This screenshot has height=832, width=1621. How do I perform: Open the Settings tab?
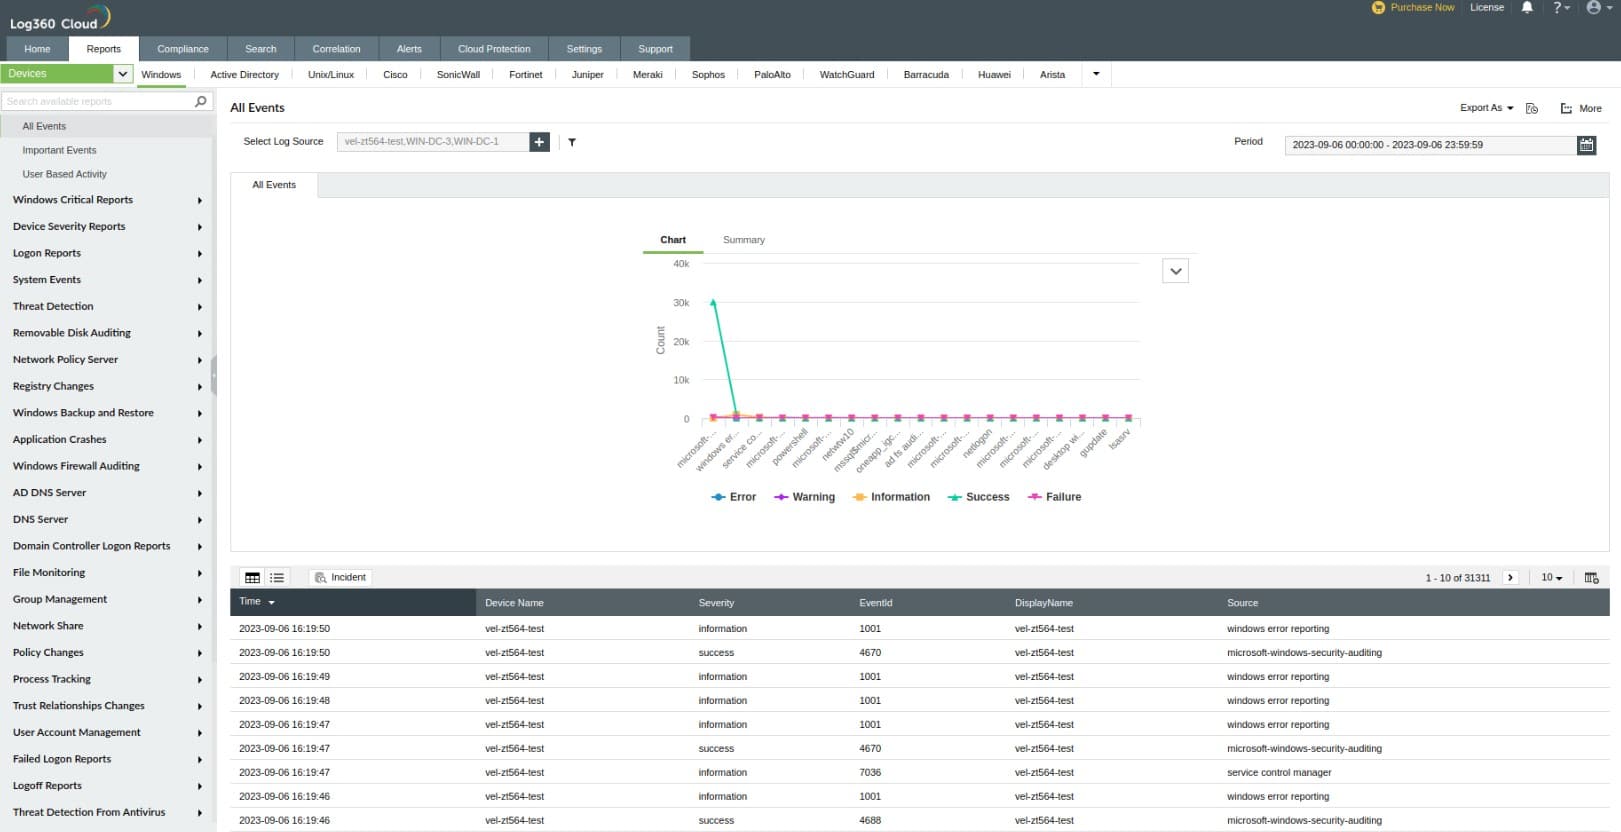584,49
